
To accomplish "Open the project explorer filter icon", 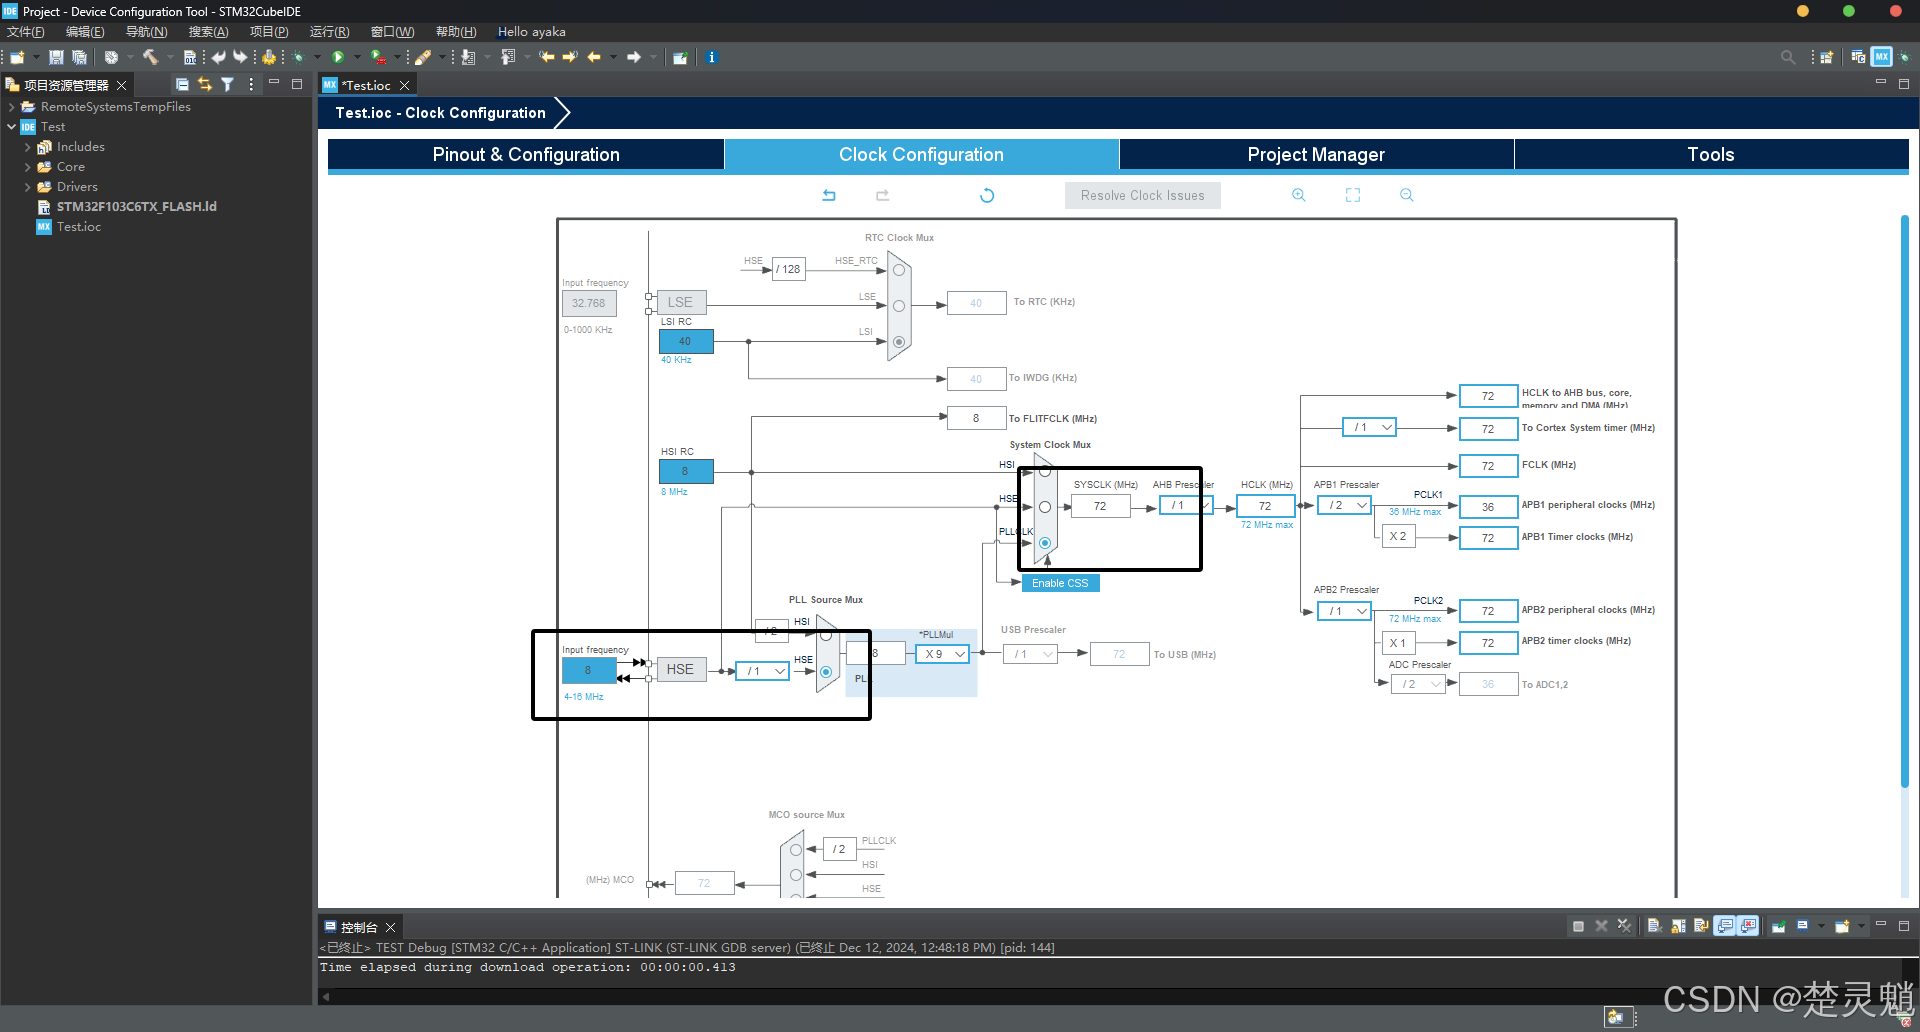I will 228,85.
